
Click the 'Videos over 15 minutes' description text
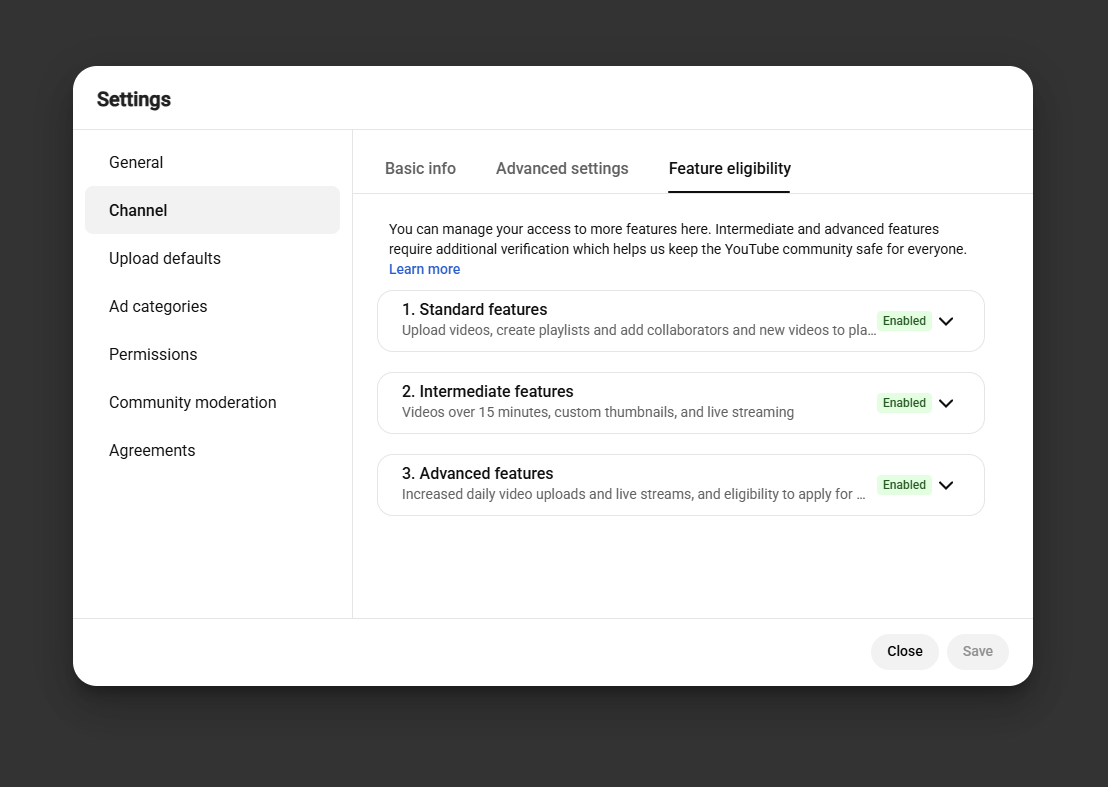[598, 413]
